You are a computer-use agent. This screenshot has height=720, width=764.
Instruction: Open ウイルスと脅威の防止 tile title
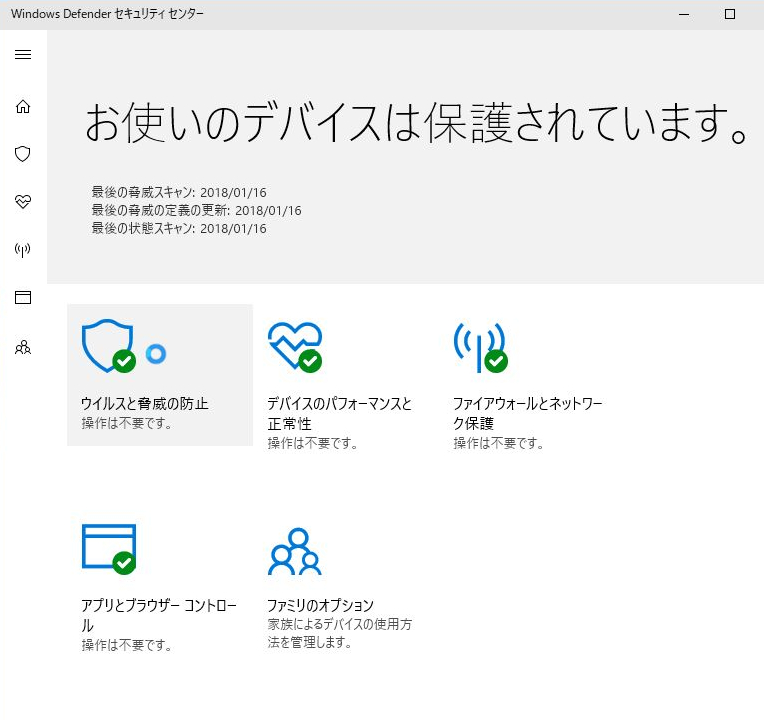[145, 403]
